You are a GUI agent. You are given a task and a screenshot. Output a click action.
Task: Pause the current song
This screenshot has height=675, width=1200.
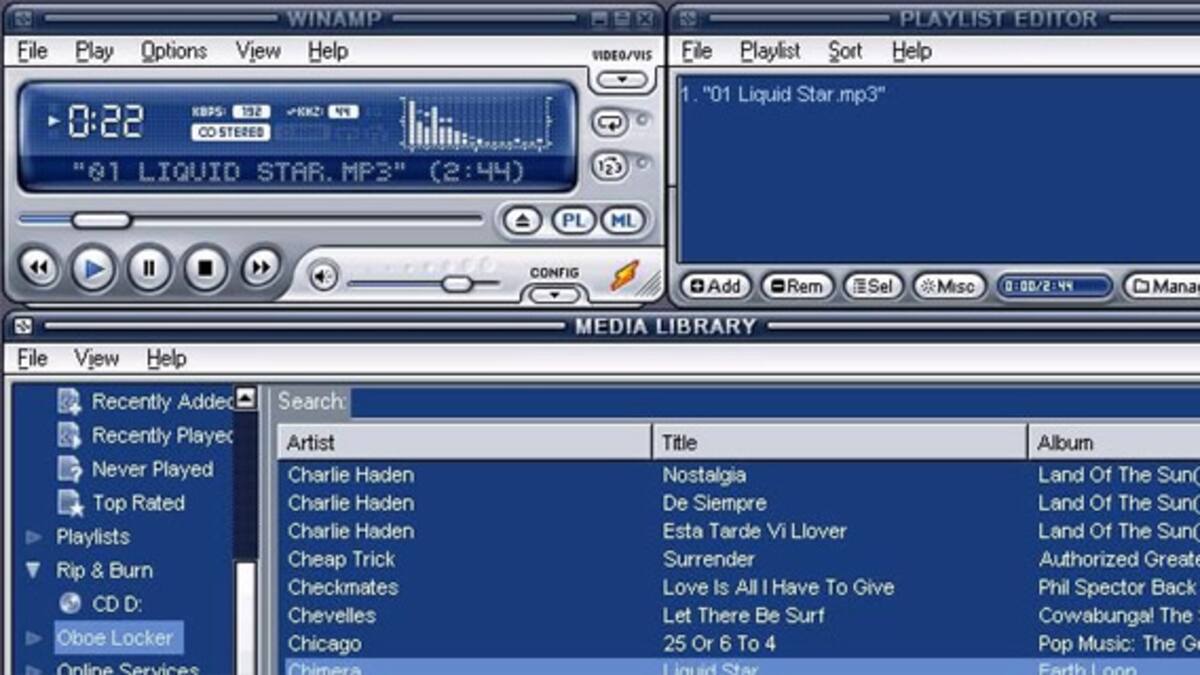(149, 268)
